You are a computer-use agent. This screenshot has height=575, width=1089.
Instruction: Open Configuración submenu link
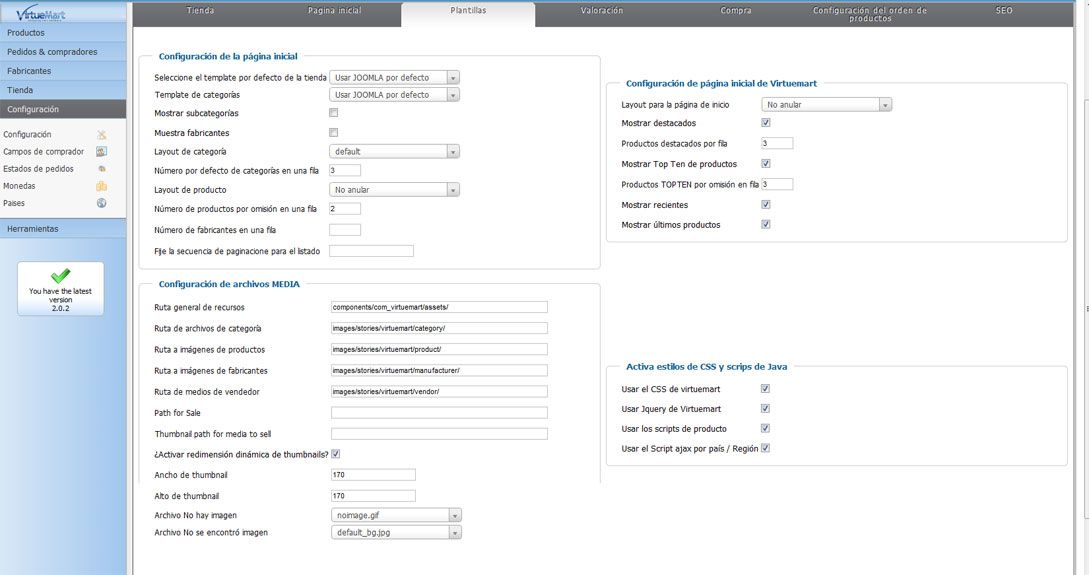coord(27,135)
